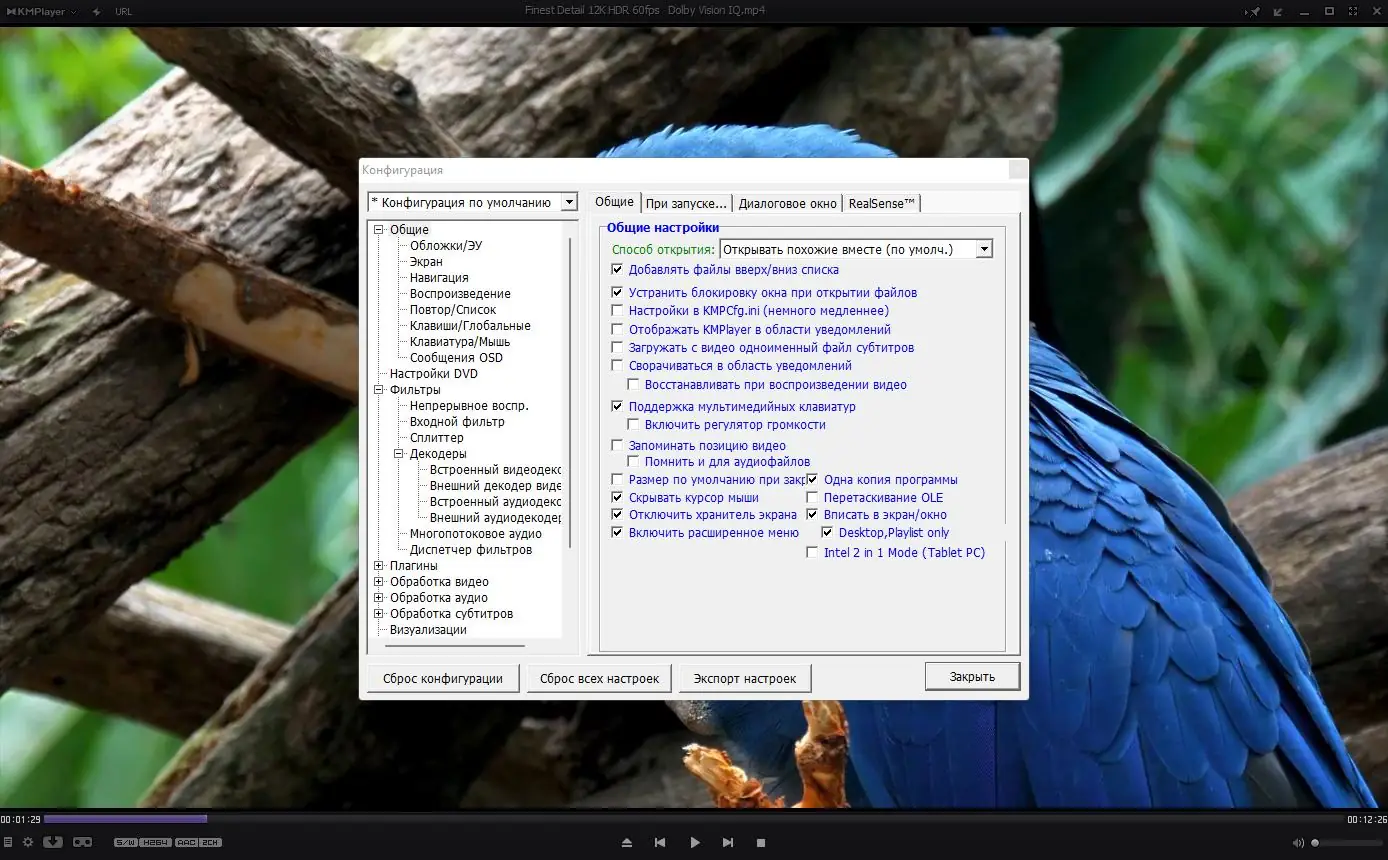The image size is (1388, 860).
Task: Click the download arrow icon in bottom bar
Action: click(x=53, y=842)
